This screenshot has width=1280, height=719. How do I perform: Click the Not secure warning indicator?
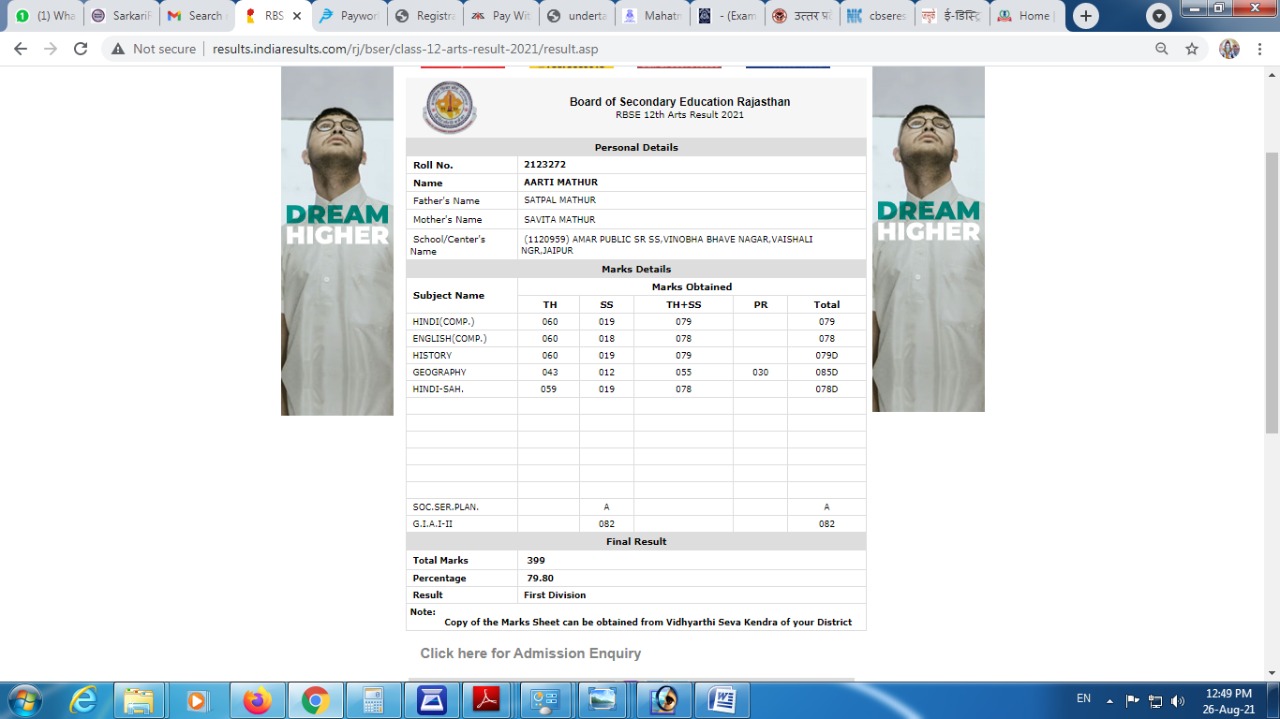point(153,48)
